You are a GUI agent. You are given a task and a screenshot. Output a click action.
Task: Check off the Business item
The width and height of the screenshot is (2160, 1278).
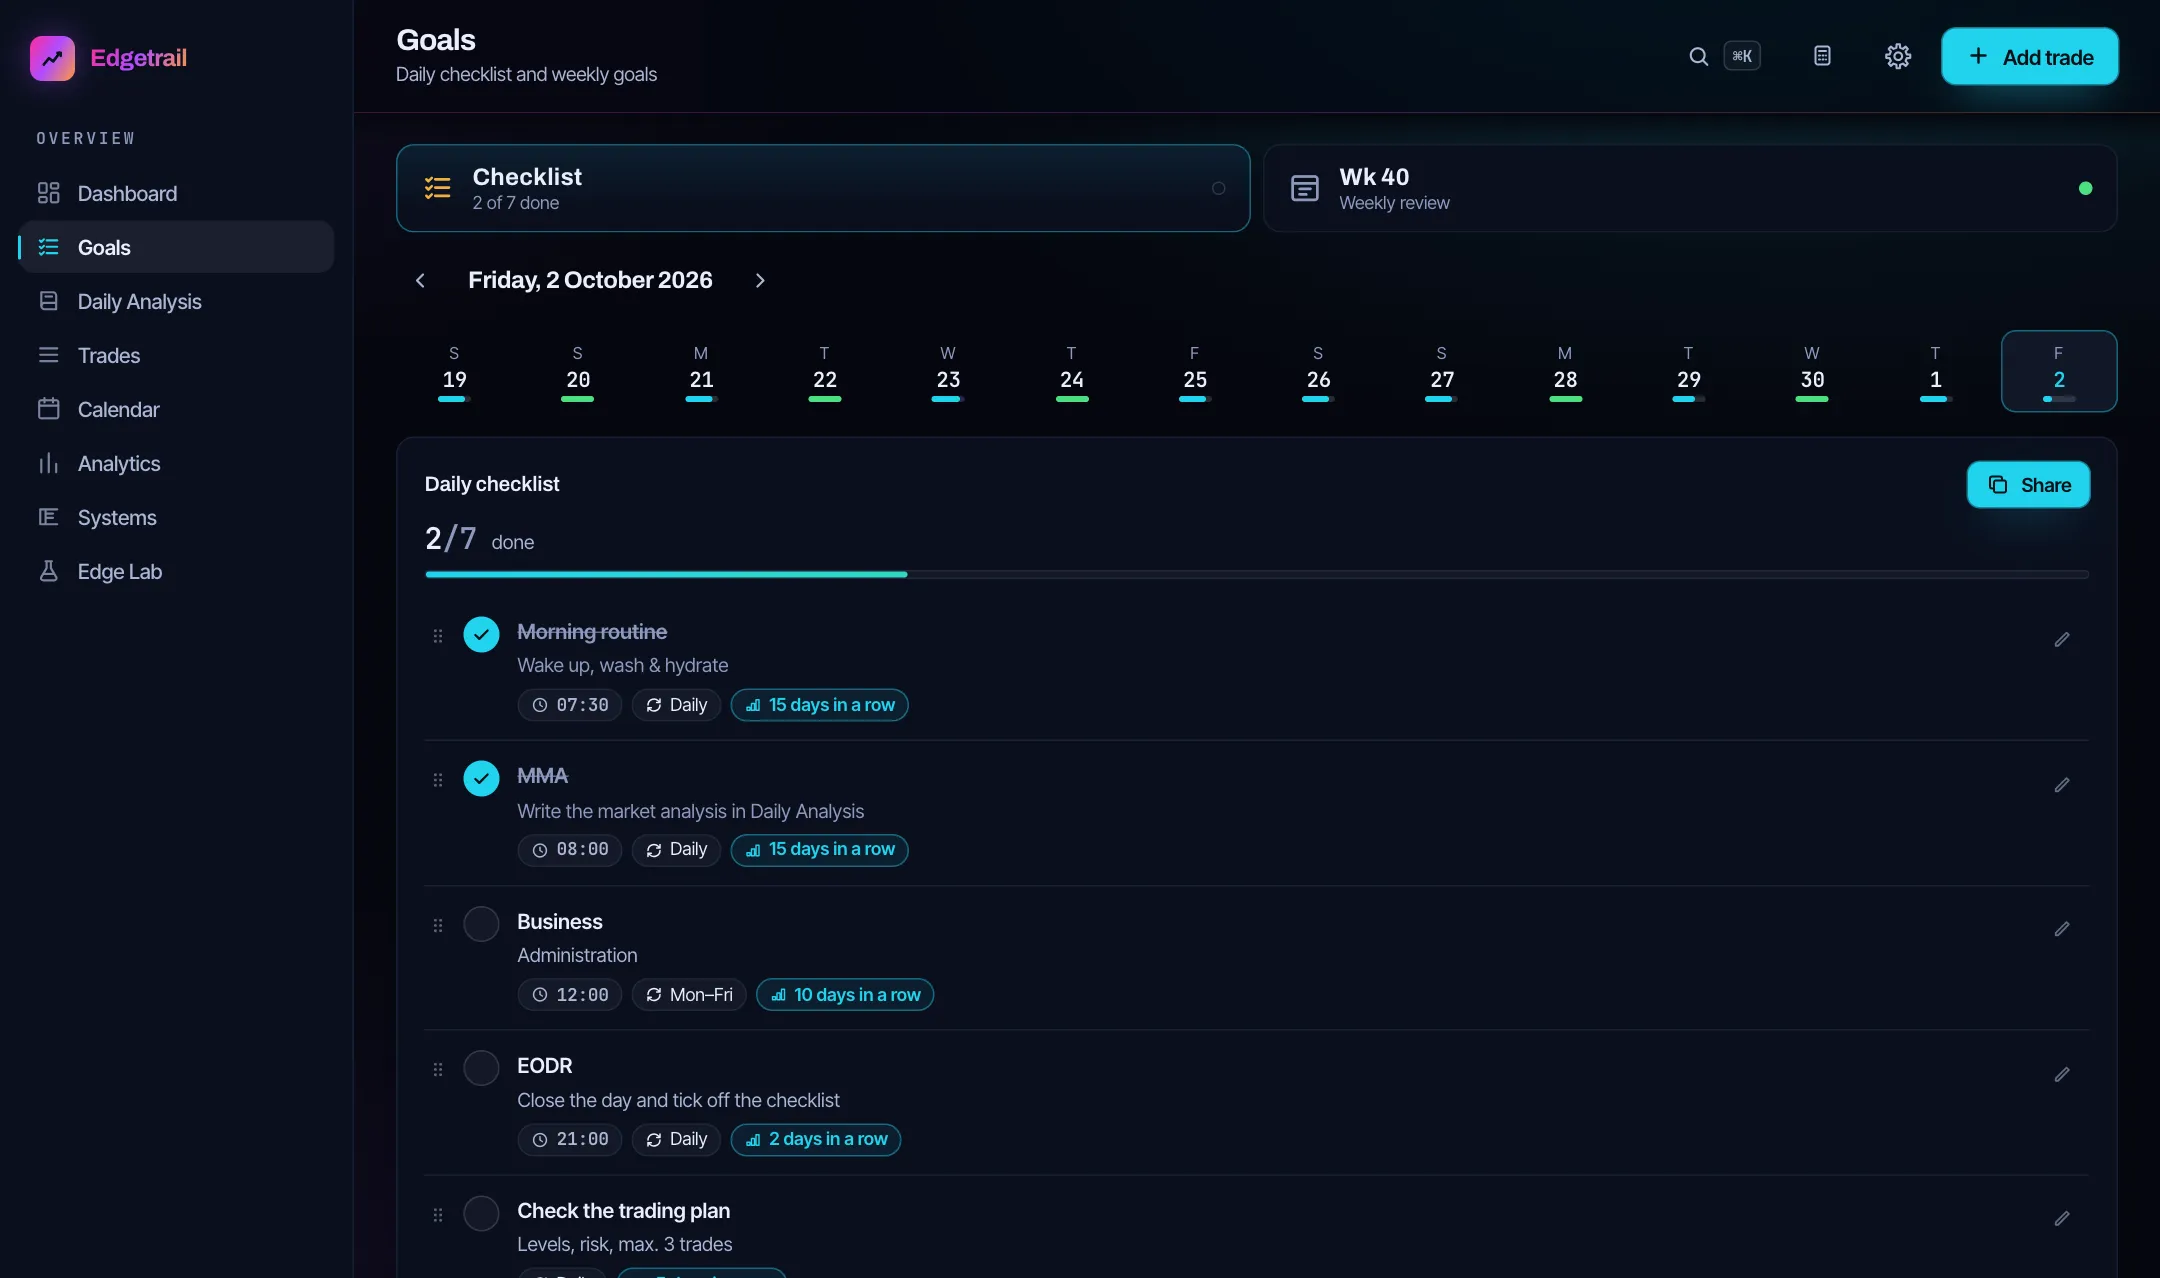481,924
